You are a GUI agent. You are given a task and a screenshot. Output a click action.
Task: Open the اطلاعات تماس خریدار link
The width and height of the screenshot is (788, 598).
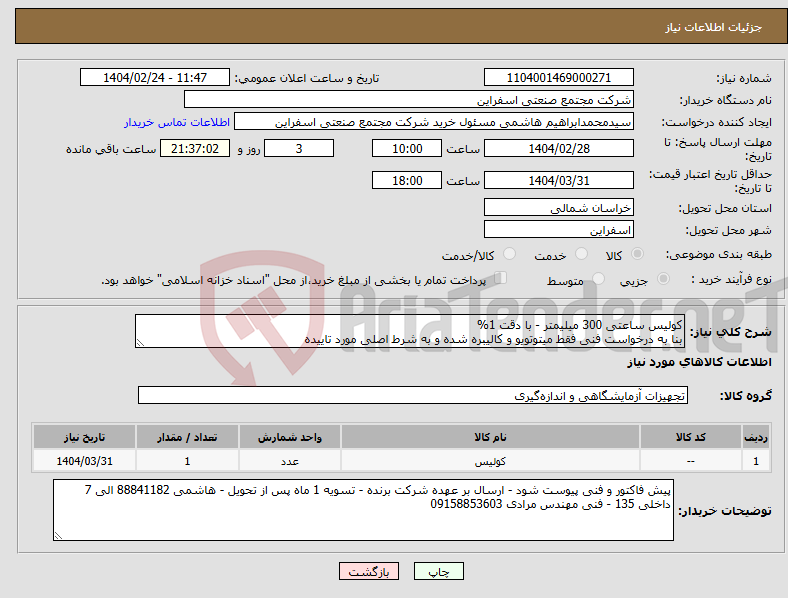(177, 122)
